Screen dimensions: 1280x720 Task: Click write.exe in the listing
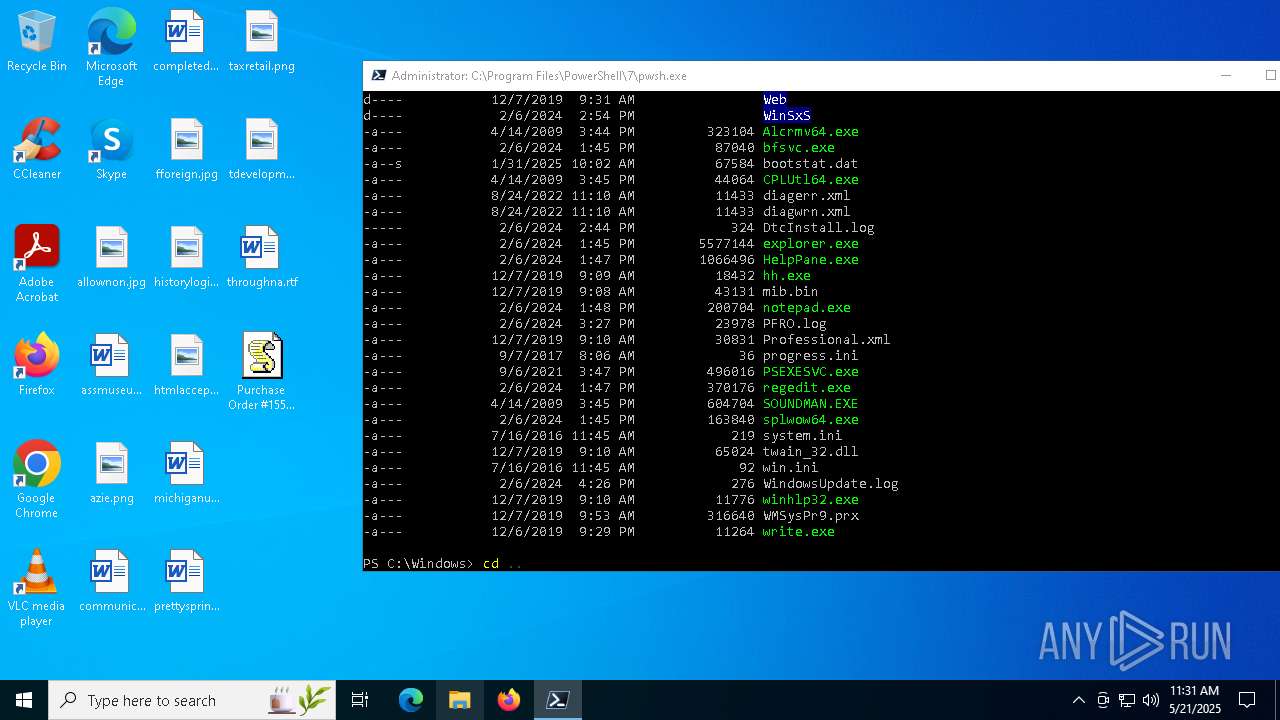[x=798, y=531]
